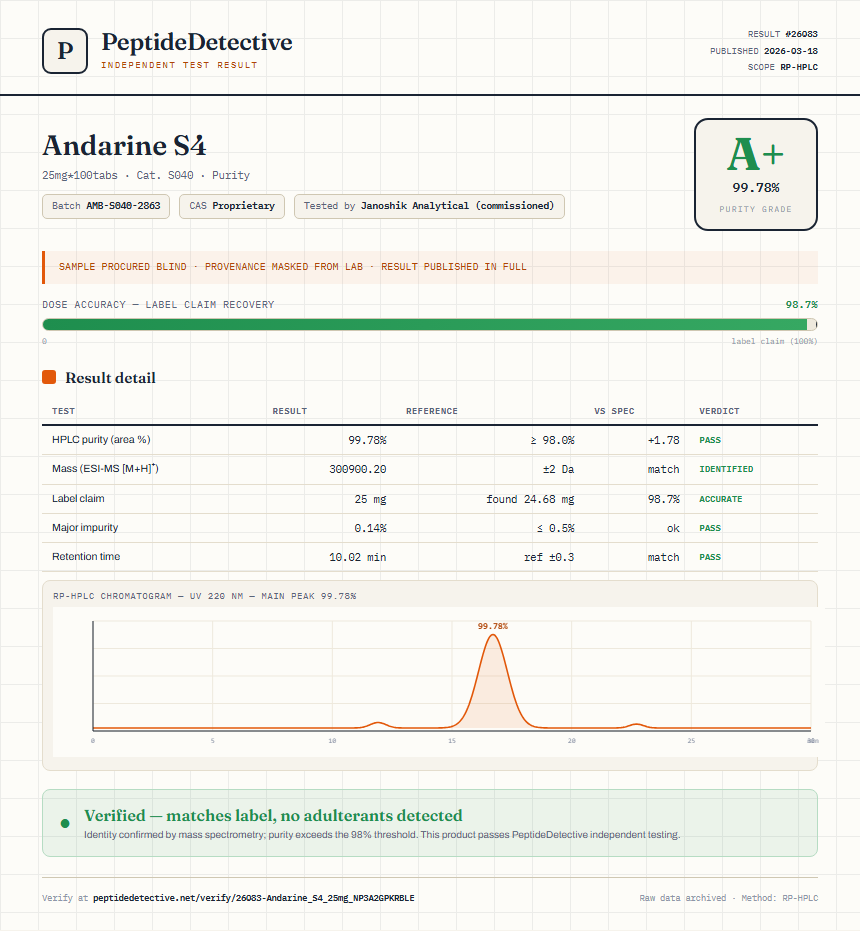Click the A+ purity grade badge
Screen dimensions: 860x931
tap(755, 175)
